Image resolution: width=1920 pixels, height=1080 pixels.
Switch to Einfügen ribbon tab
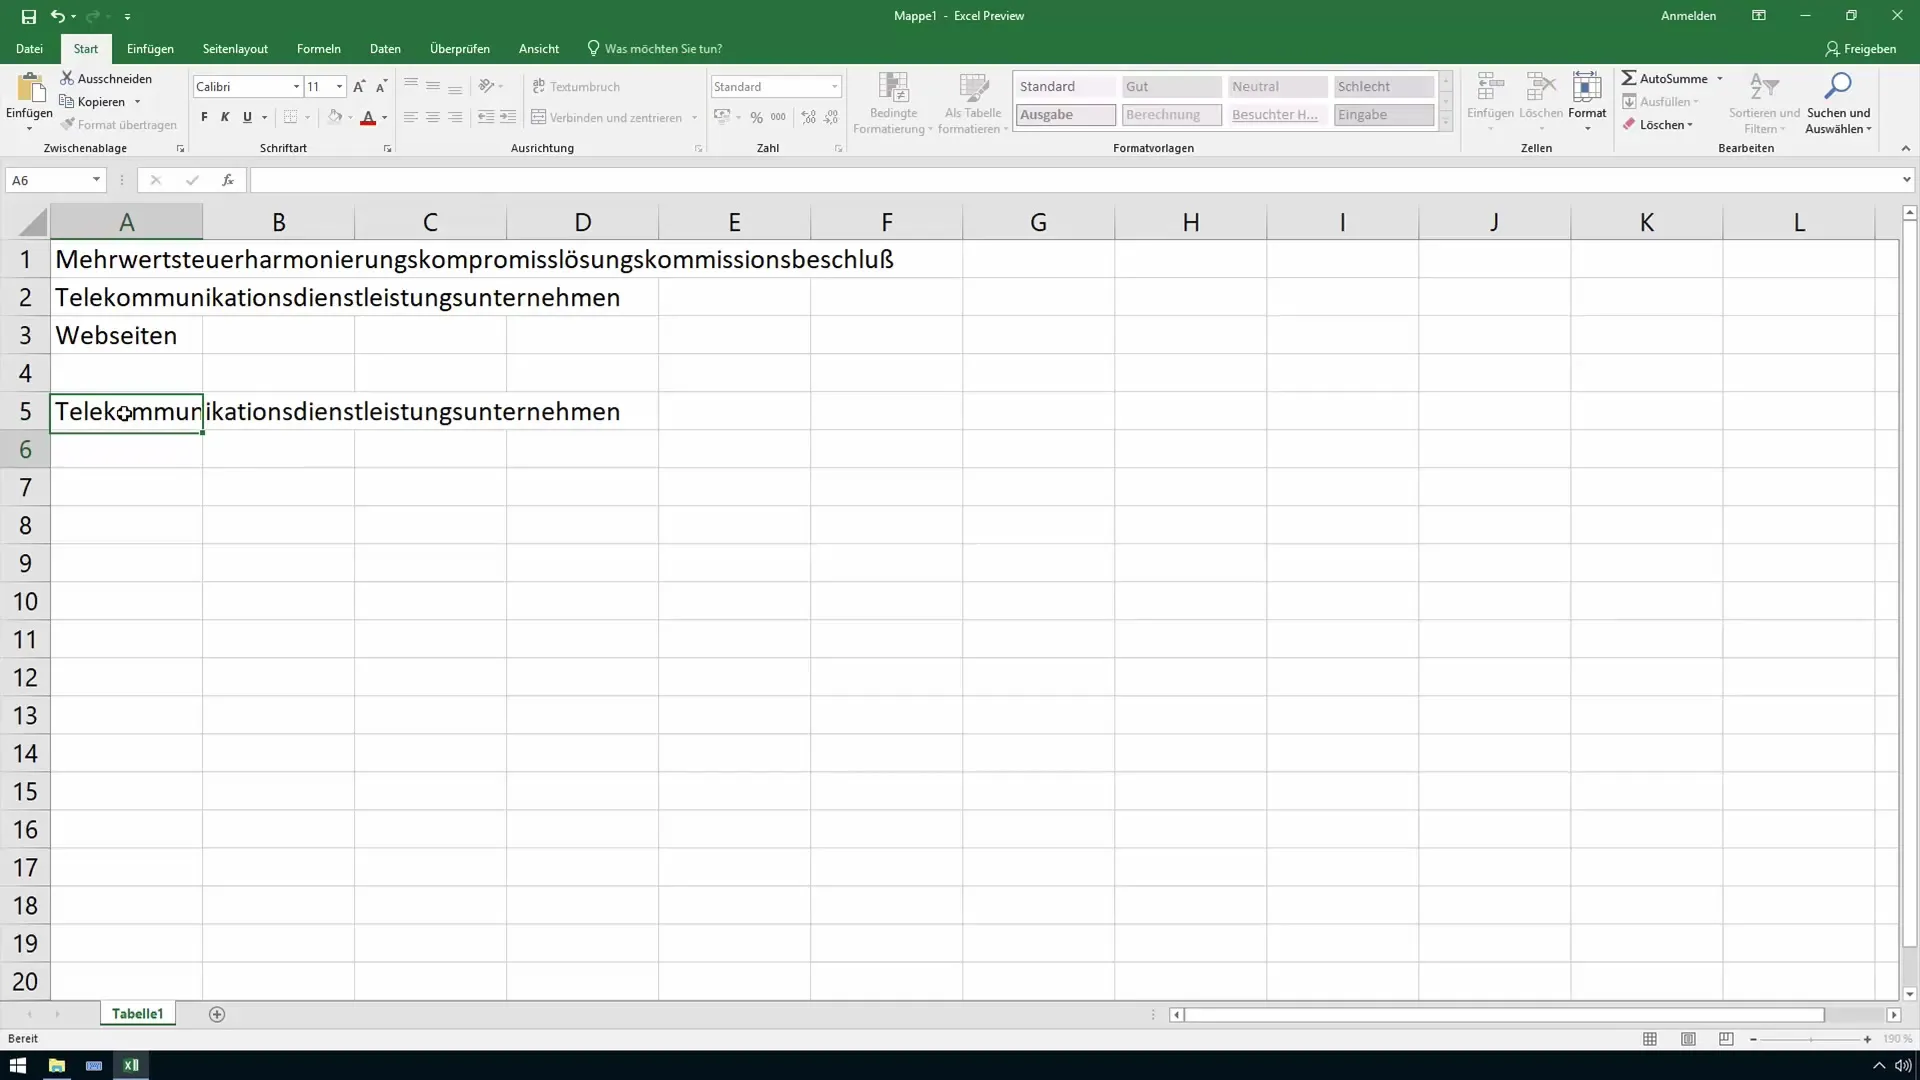(x=150, y=49)
